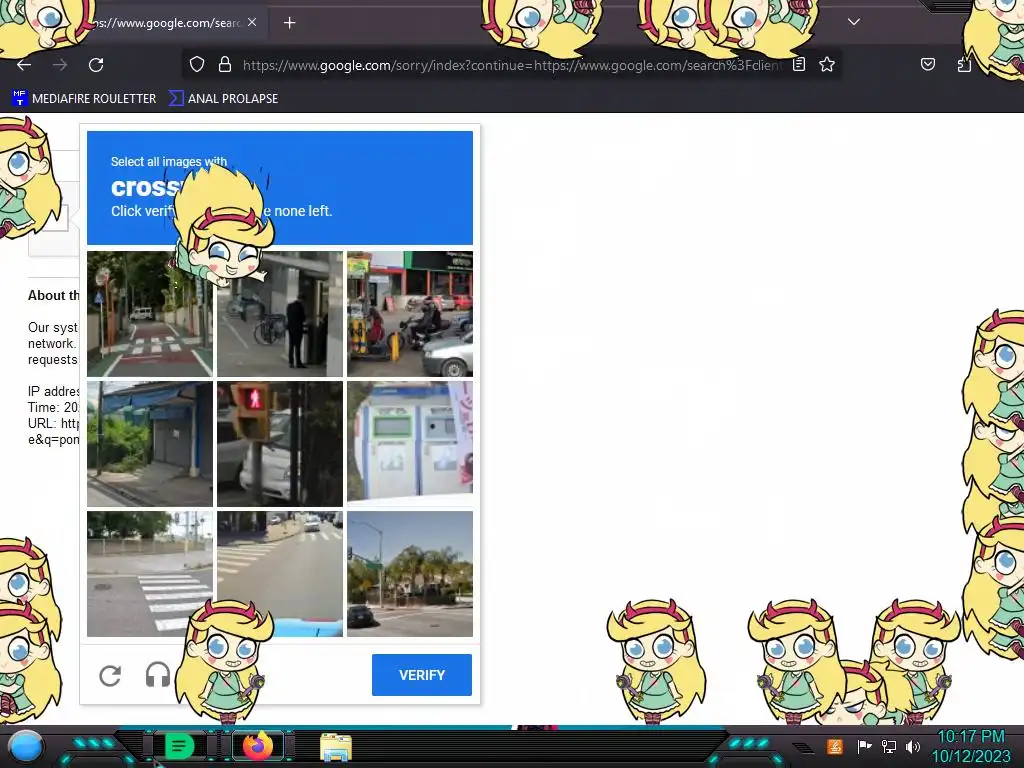Close the google.com search tab
The height and width of the screenshot is (768, 1024).
[252, 22]
